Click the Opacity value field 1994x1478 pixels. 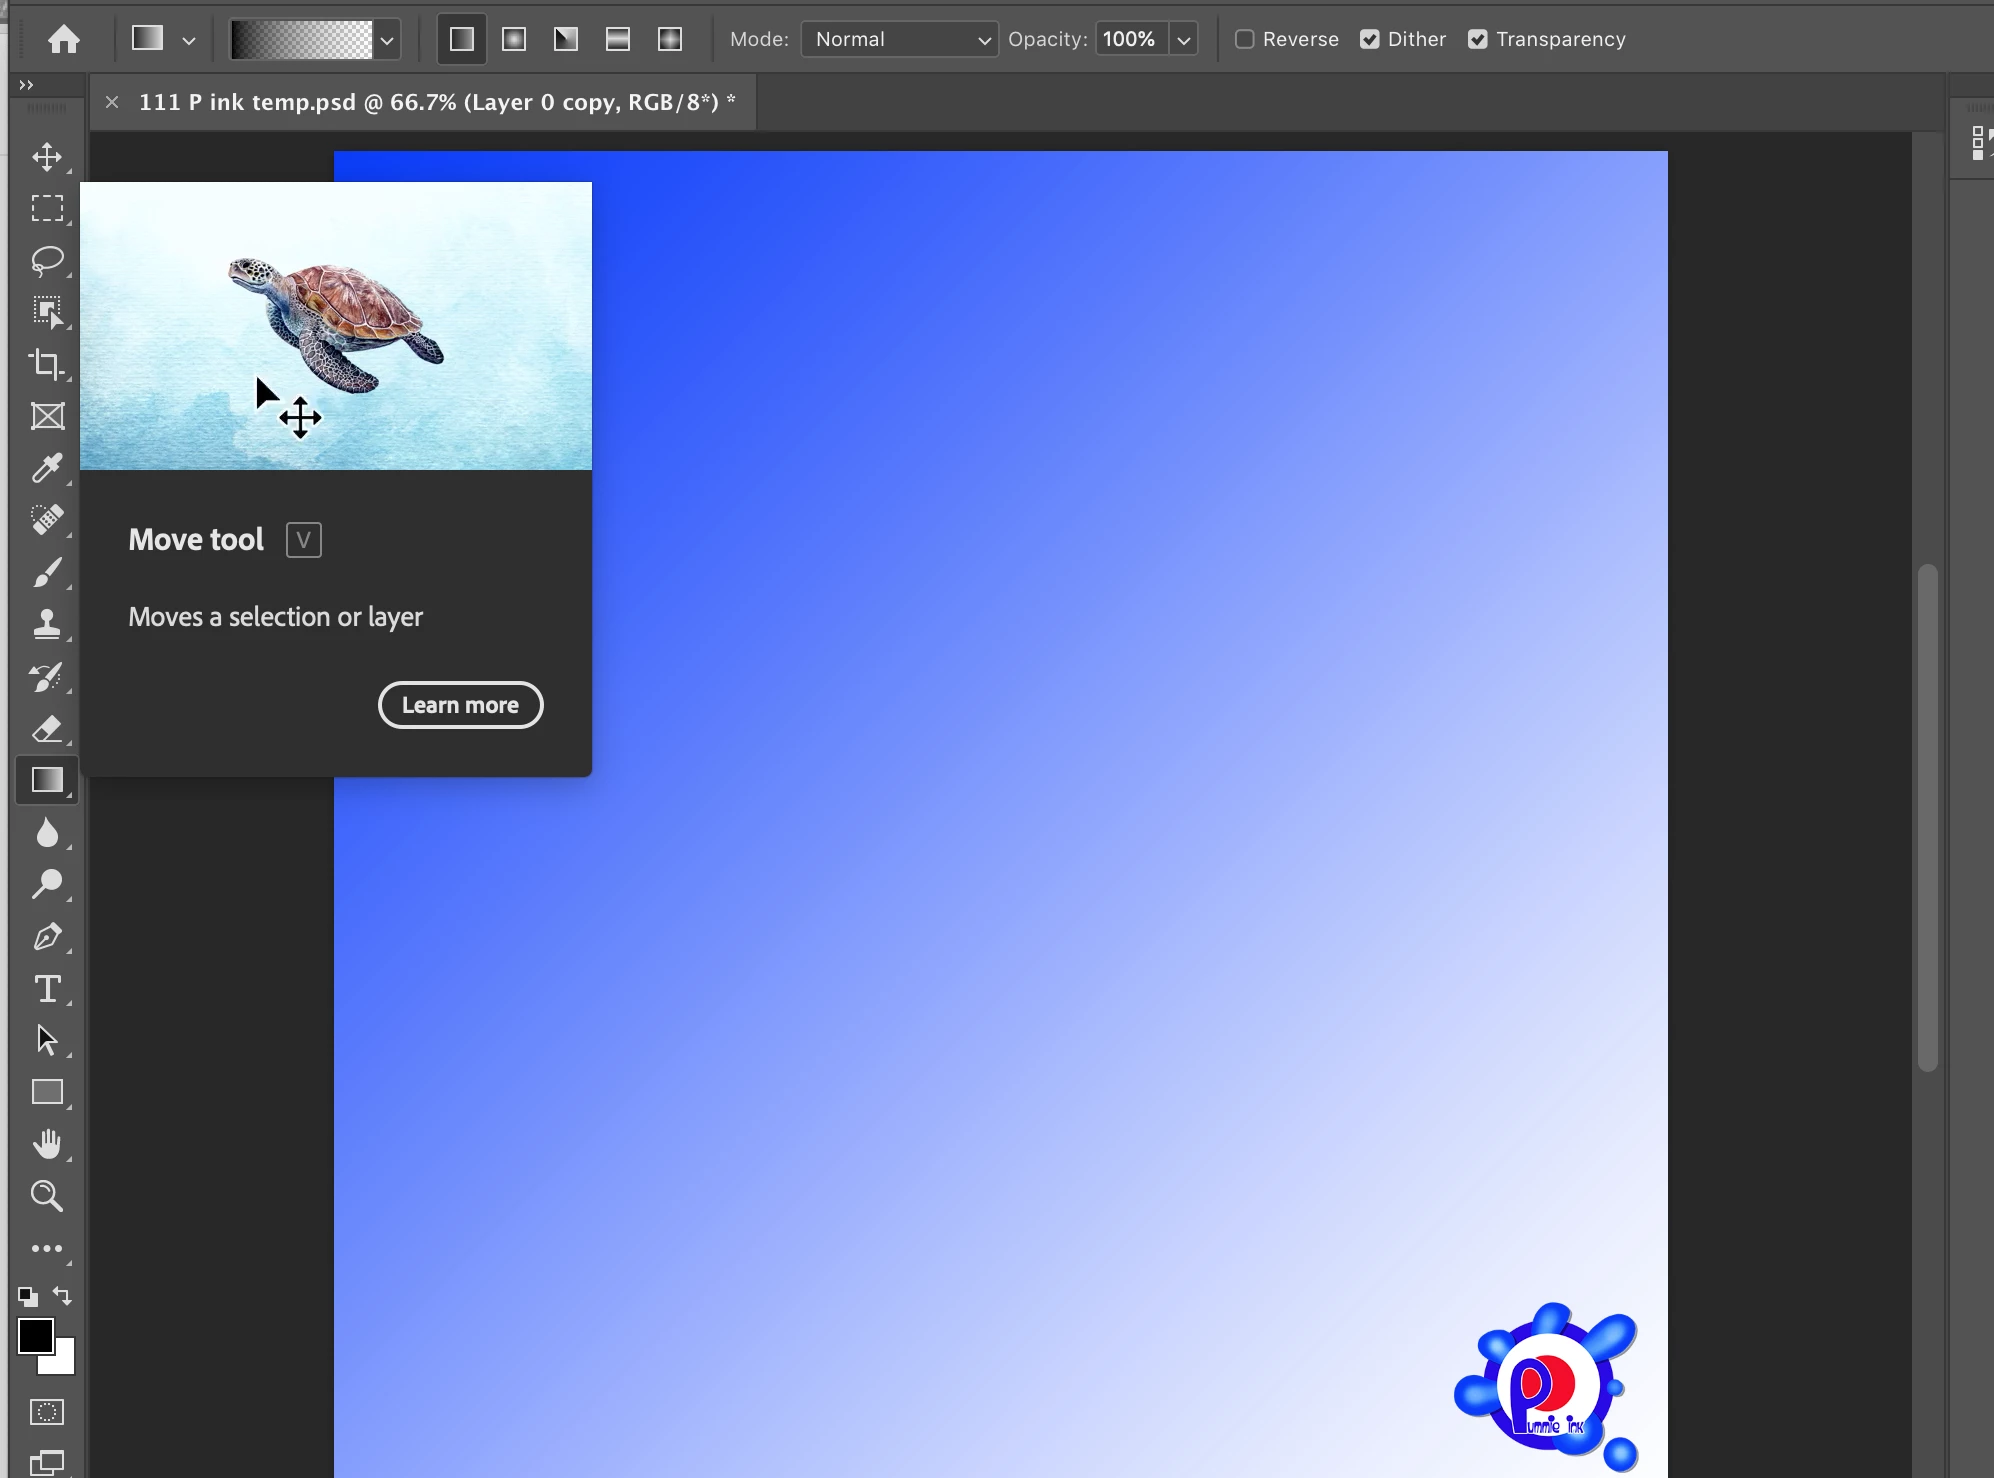[x=1130, y=39]
